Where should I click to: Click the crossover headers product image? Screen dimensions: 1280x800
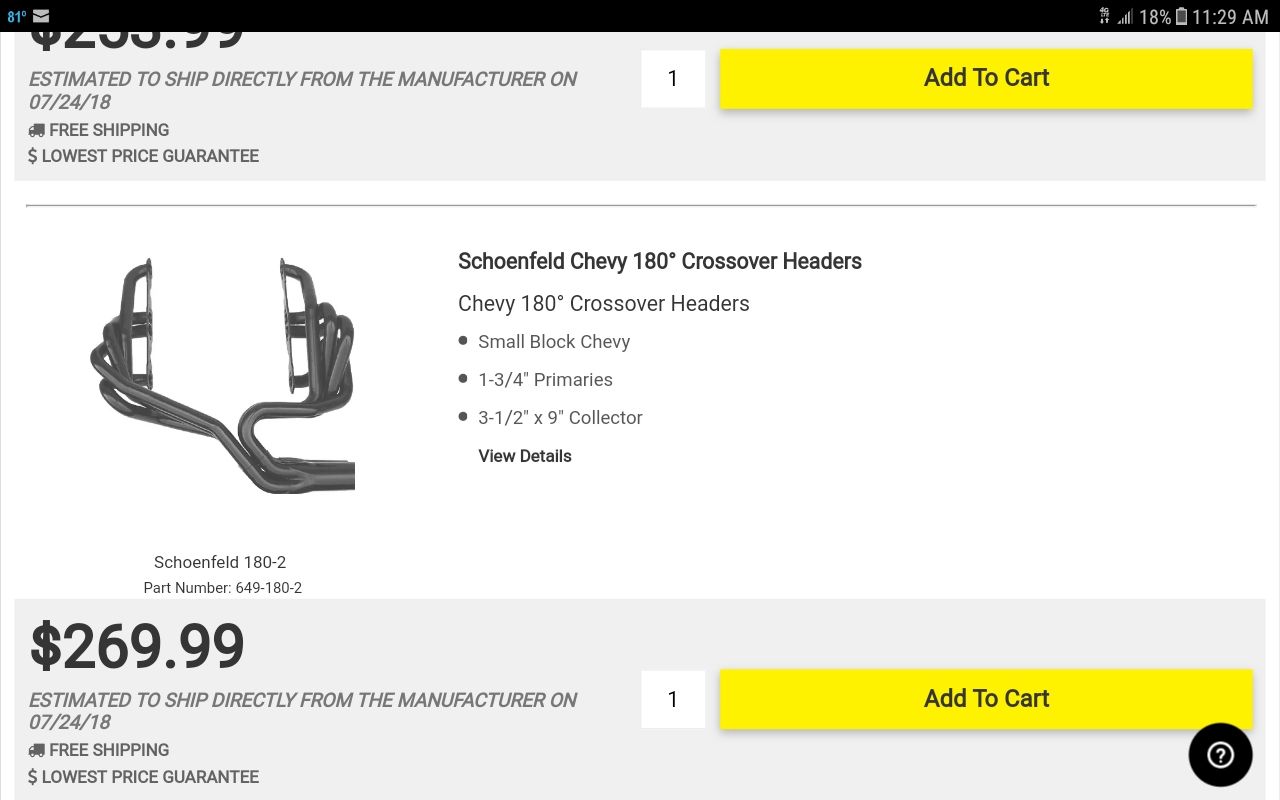[222, 375]
